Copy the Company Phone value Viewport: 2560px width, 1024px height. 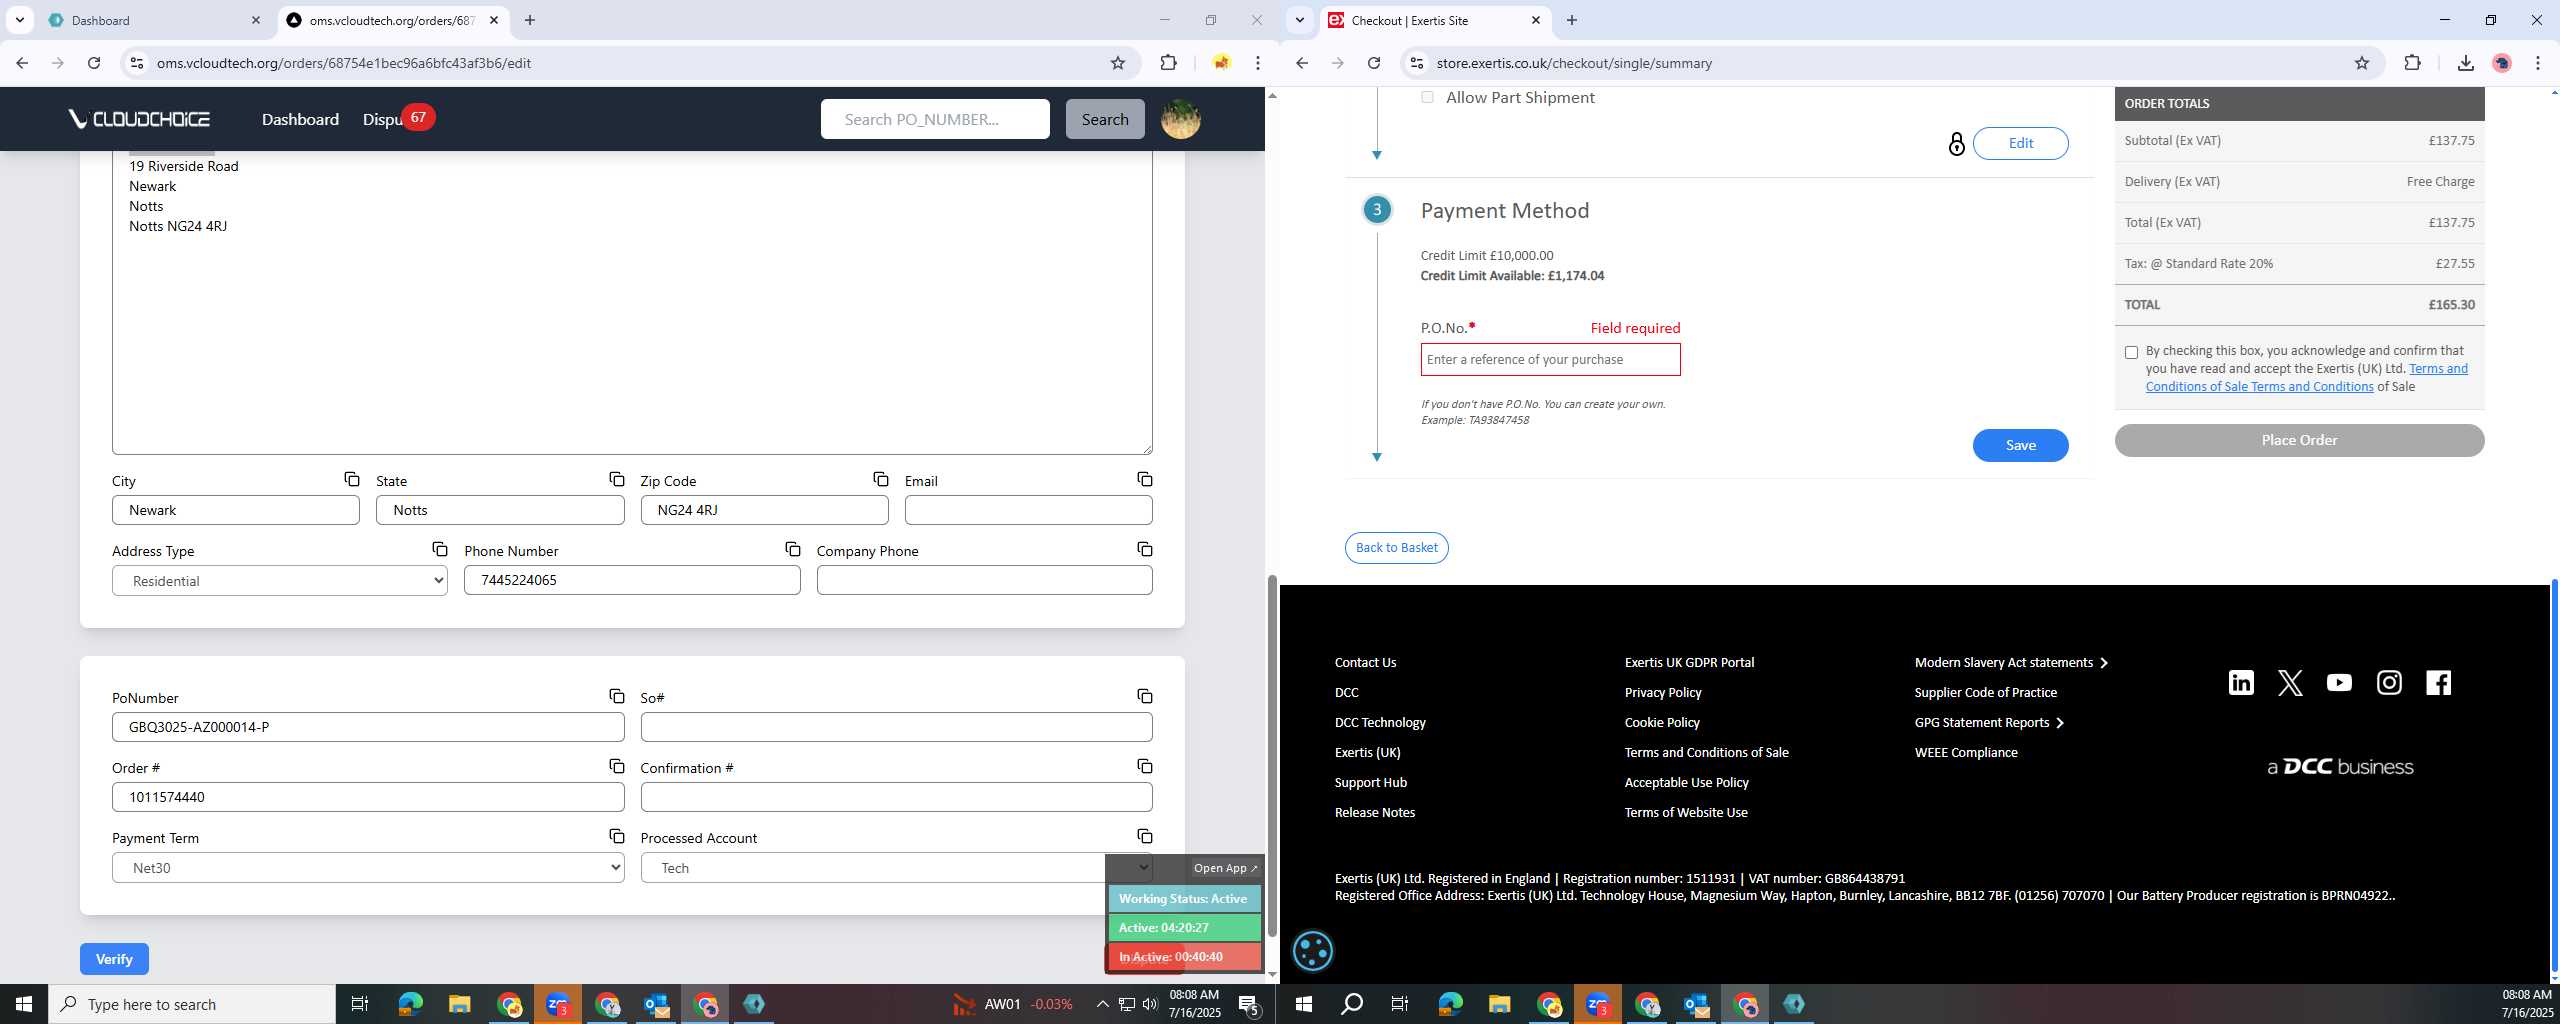point(1145,549)
